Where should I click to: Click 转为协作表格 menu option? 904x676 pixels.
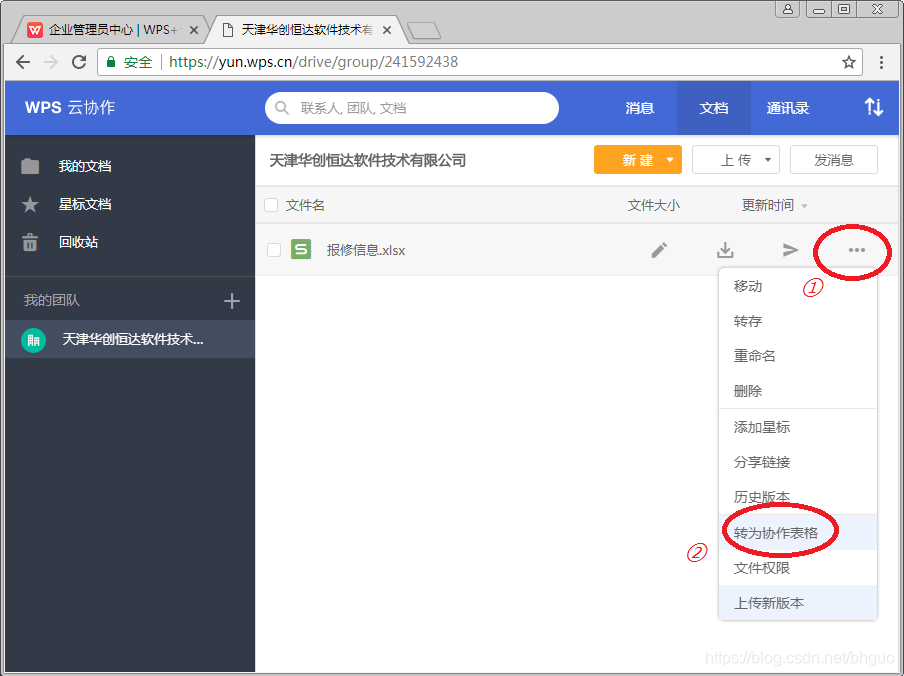point(798,533)
